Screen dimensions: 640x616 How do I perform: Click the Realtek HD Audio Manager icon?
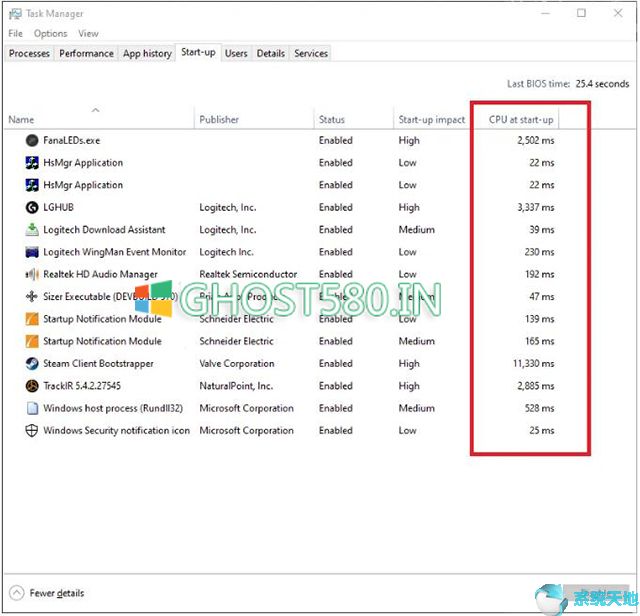pos(32,274)
